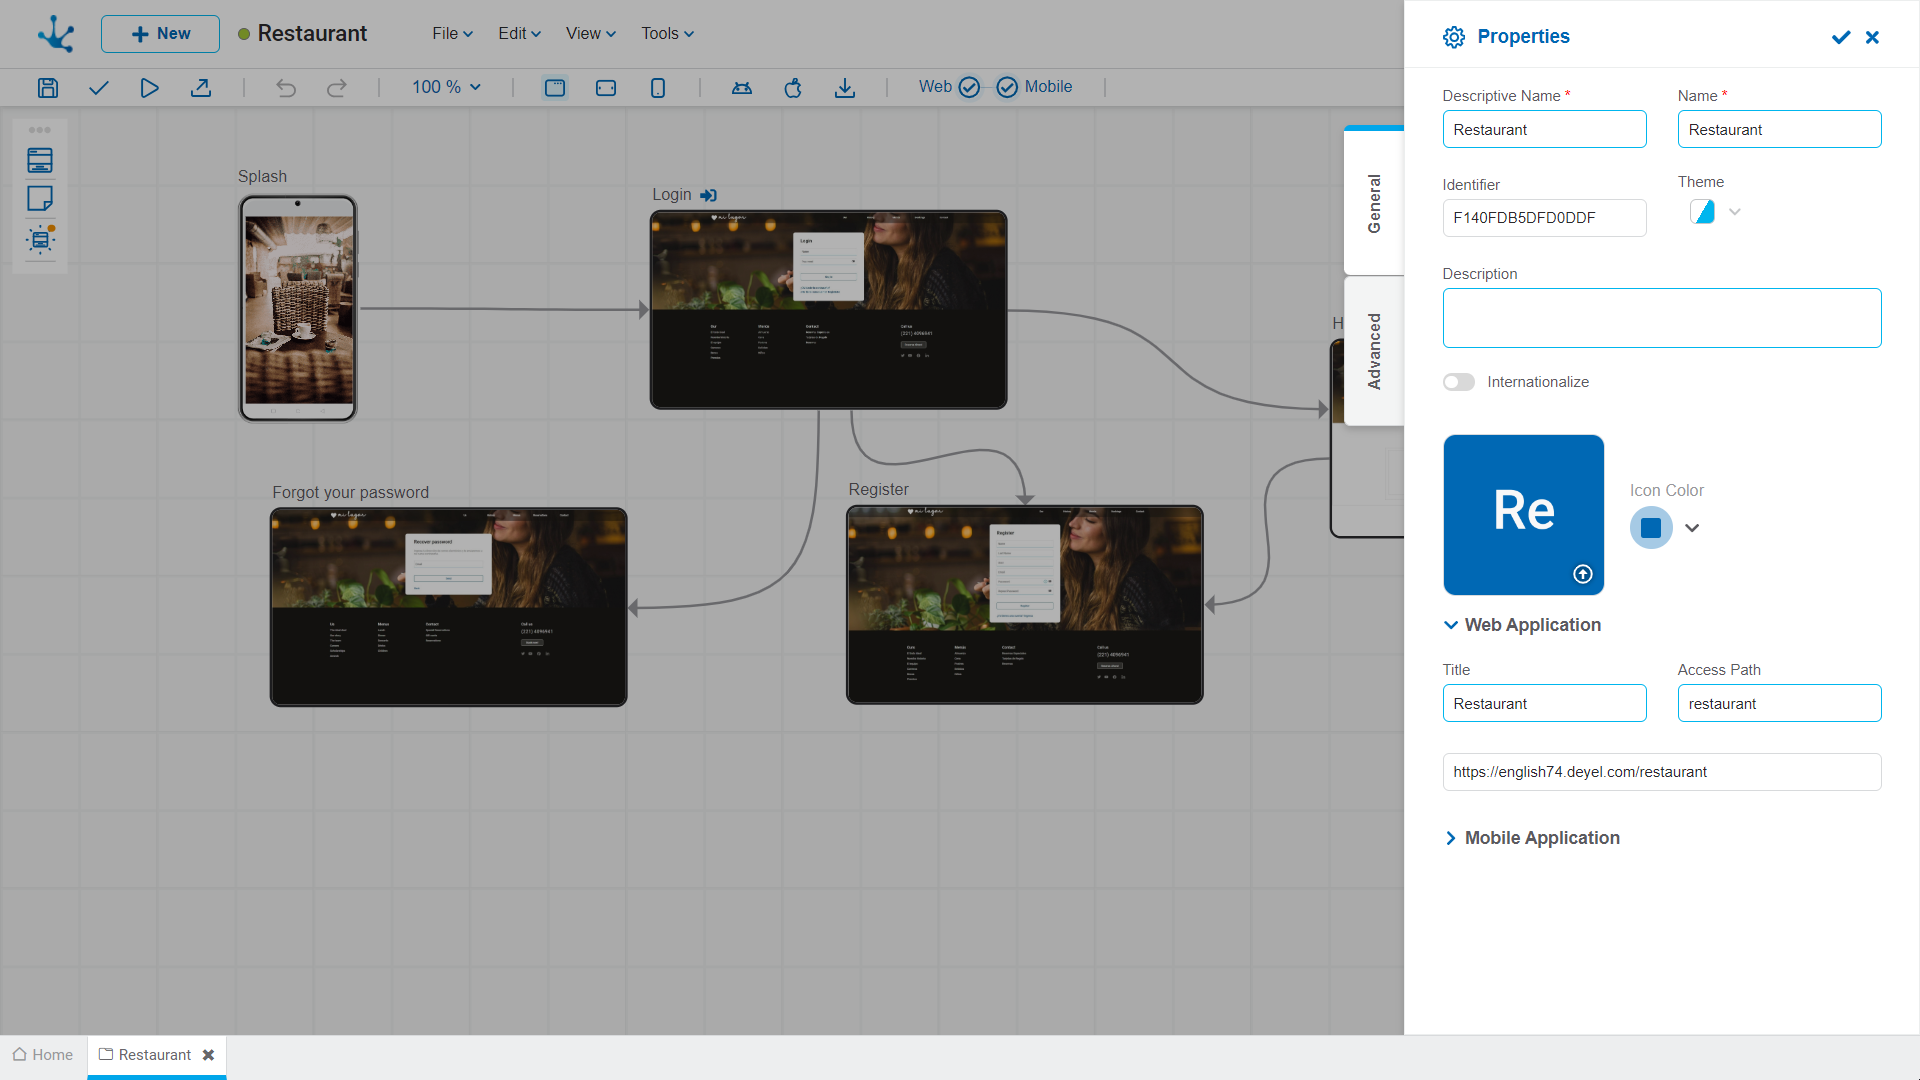Click the Download icon in toolbar
Image resolution: width=1920 pixels, height=1080 pixels.
pyautogui.click(x=845, y=88)
